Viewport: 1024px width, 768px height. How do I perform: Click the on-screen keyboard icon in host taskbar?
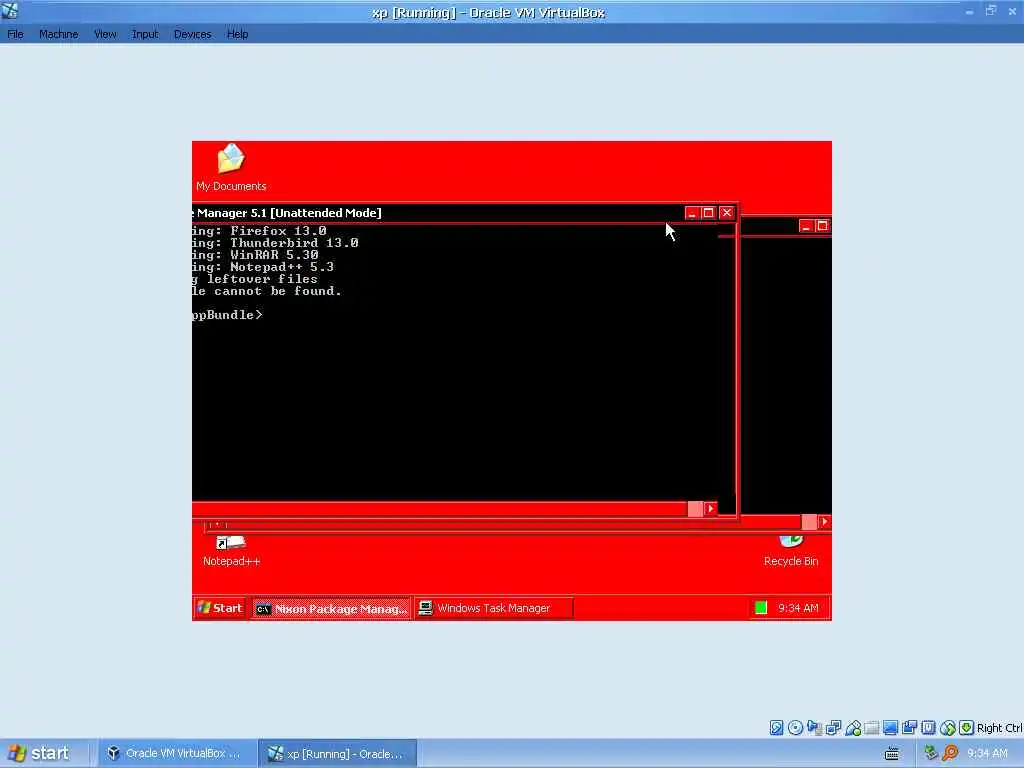(891, 754)
